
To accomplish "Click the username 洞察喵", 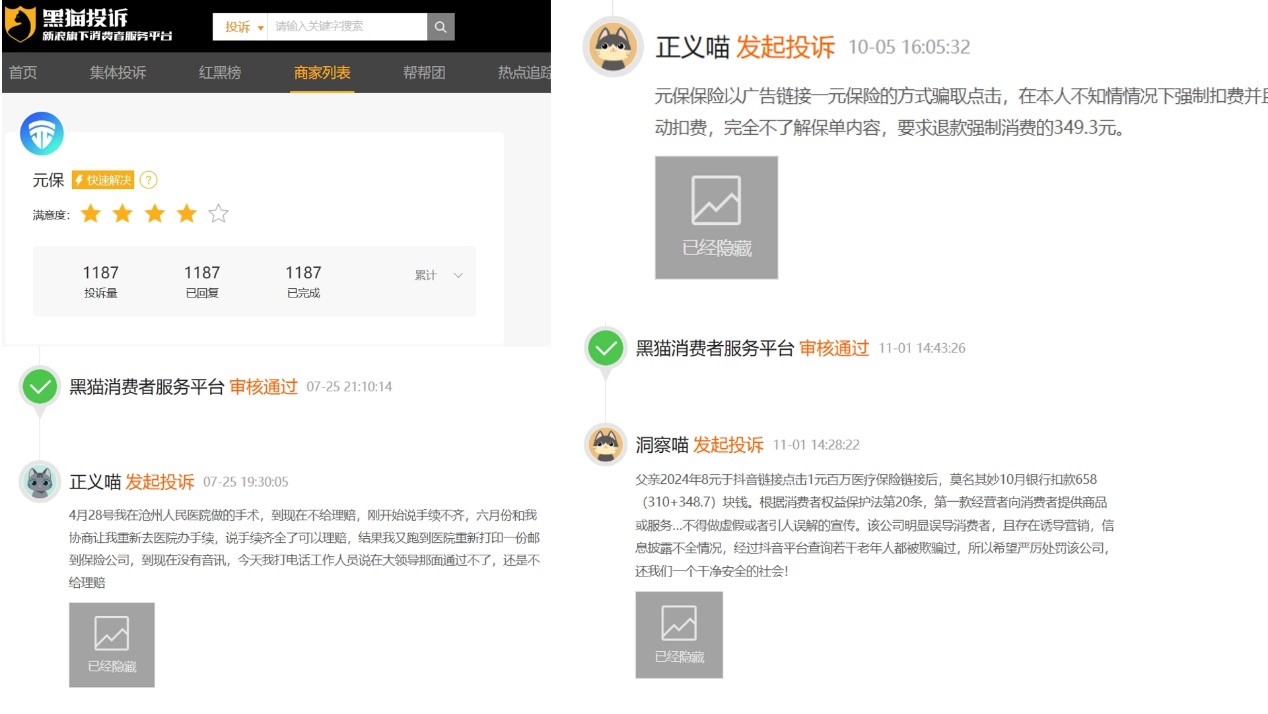I will point(662,444).
